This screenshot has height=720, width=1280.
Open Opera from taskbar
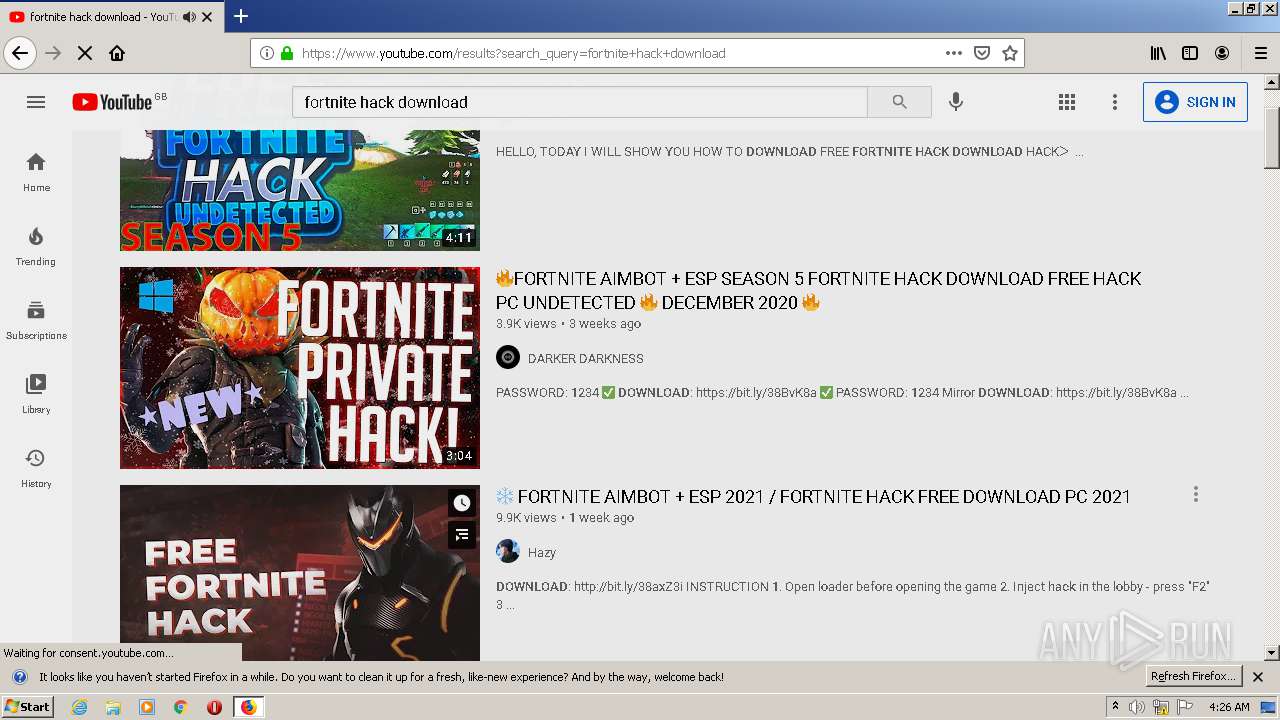coord(214,707)
